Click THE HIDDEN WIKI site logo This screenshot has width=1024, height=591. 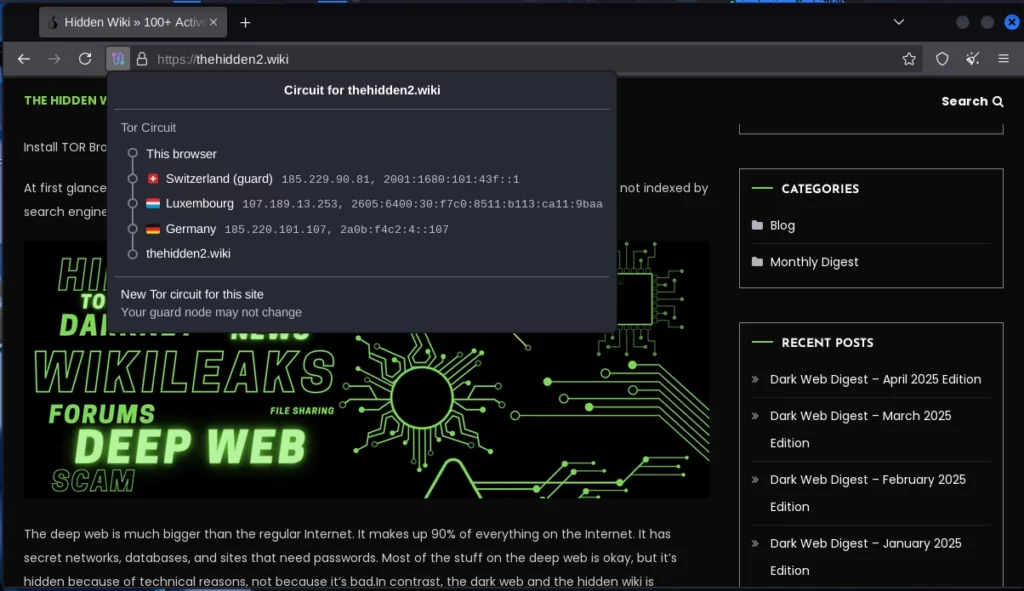pos(65,101)
